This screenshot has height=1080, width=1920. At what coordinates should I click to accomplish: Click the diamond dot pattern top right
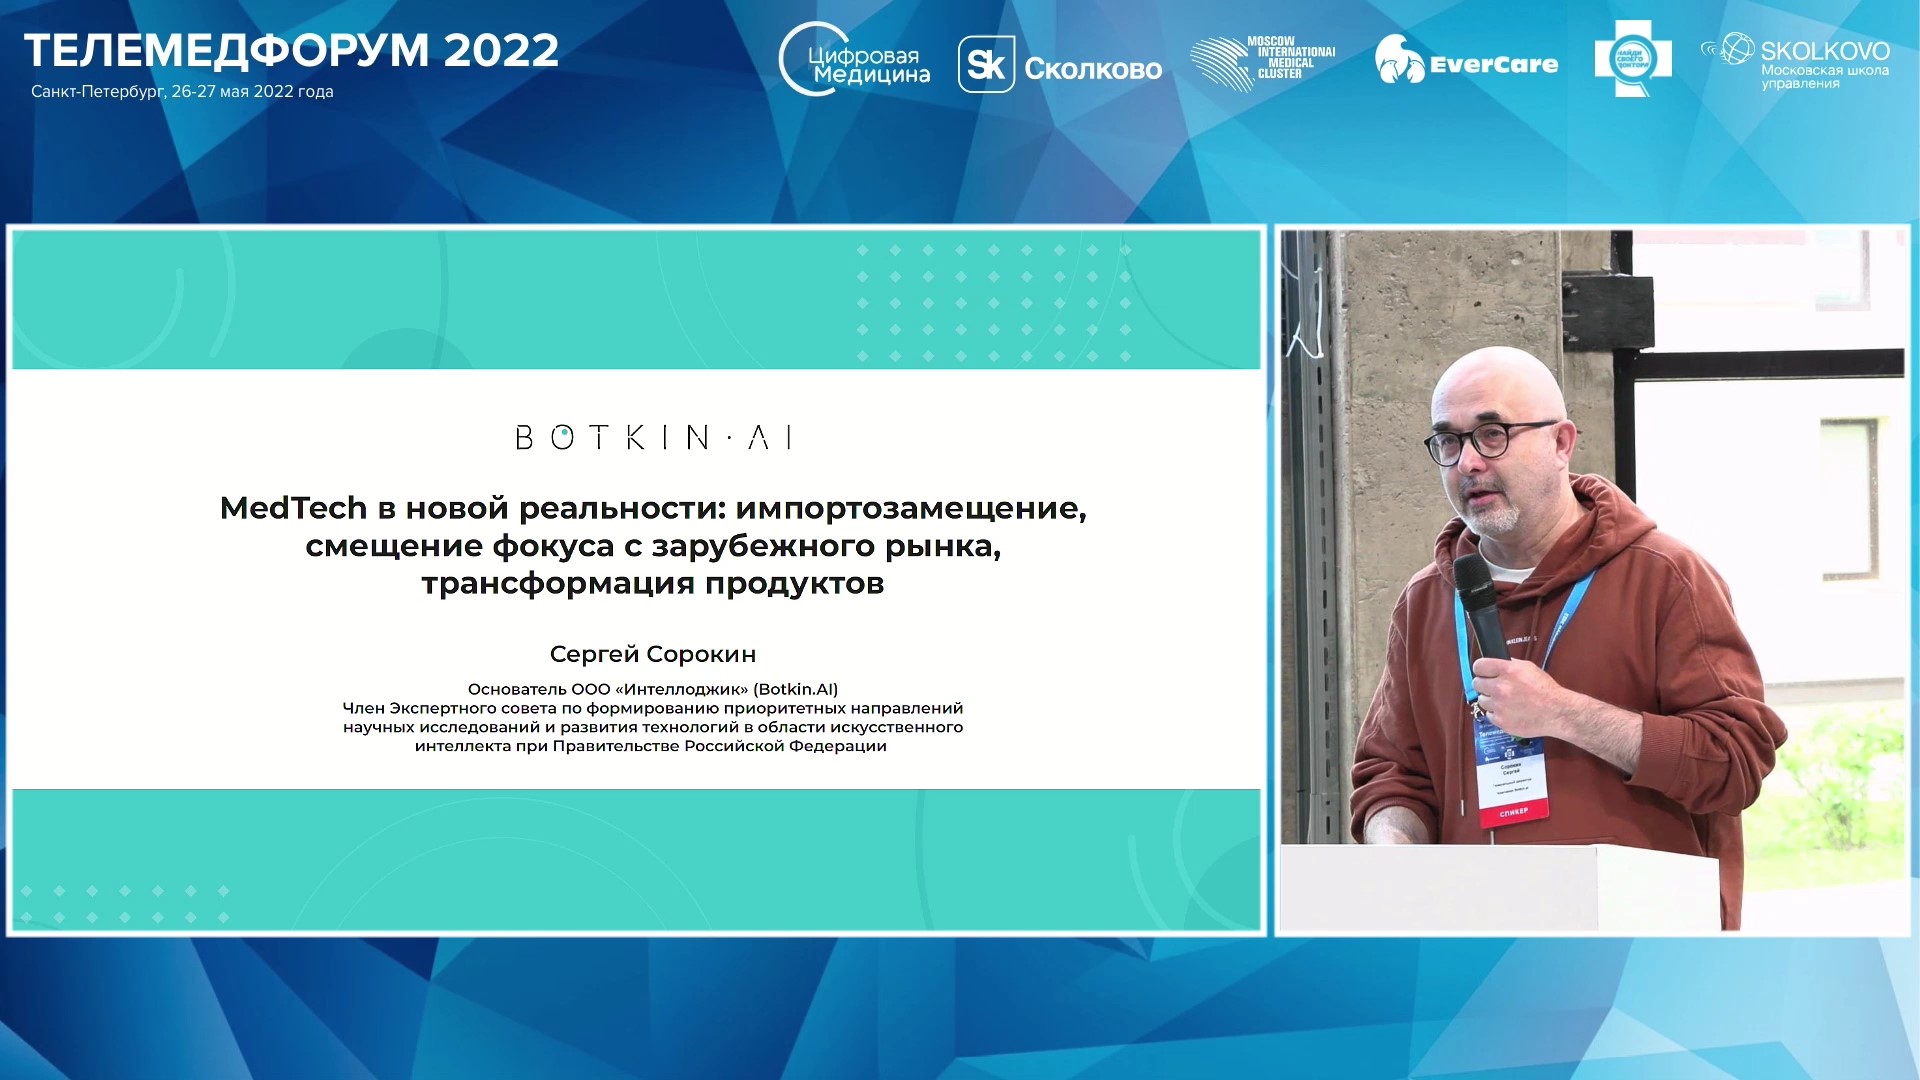993,303
